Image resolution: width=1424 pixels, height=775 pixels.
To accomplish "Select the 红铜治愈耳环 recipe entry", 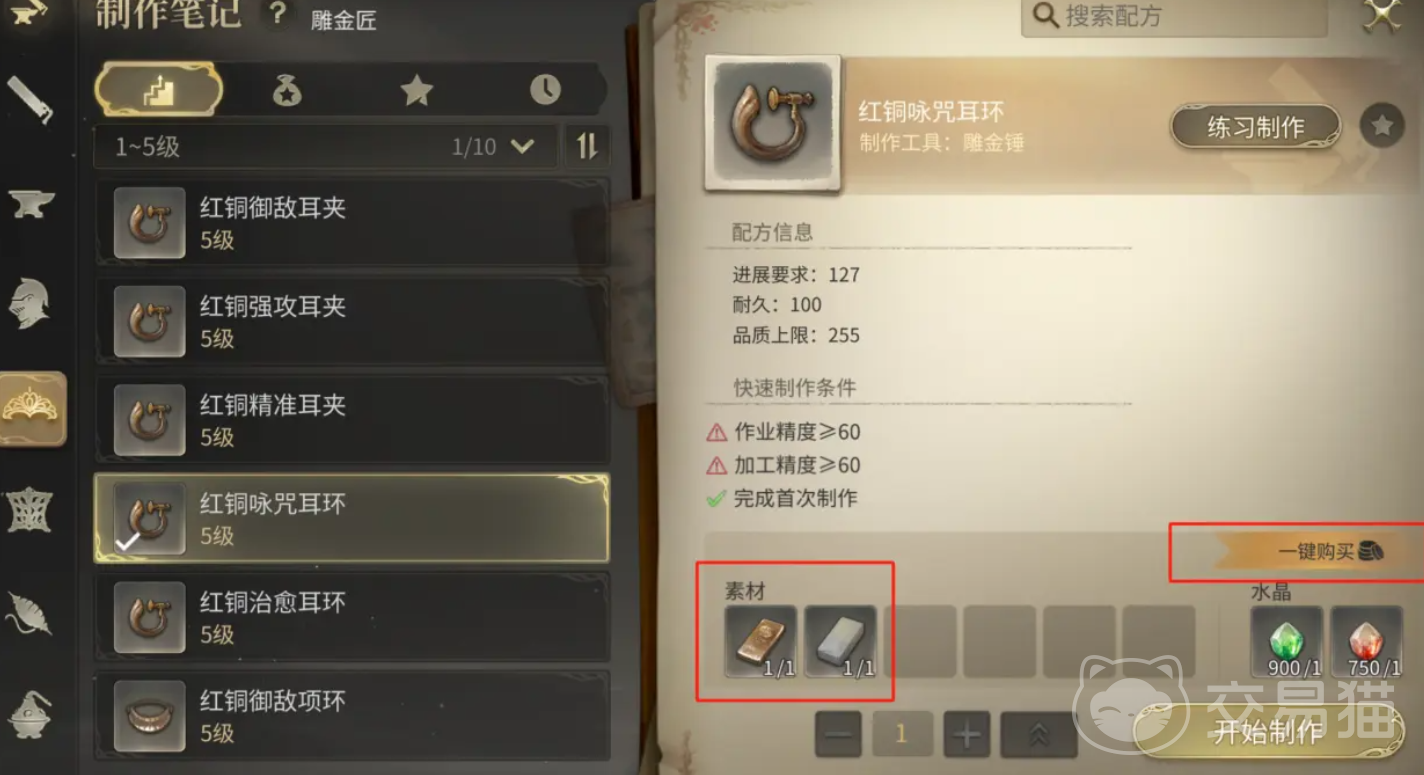I will tap(351, 618).
